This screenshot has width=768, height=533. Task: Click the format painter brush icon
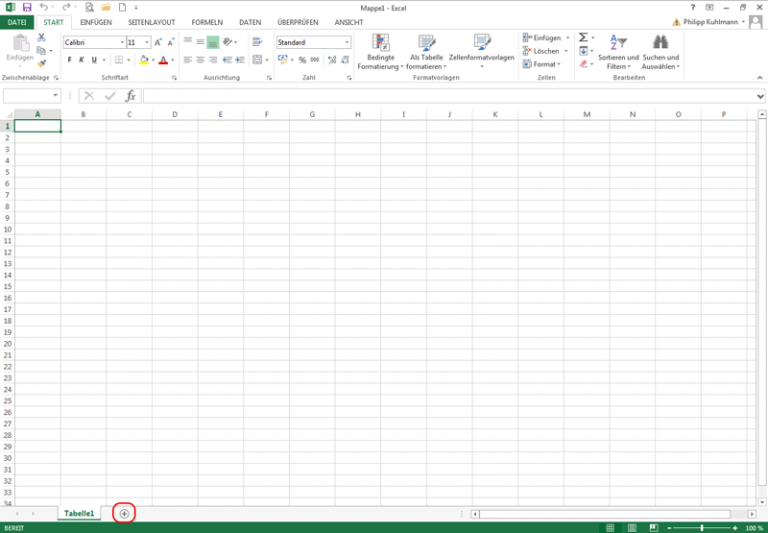pyautogui.click(x=42, y=64)
